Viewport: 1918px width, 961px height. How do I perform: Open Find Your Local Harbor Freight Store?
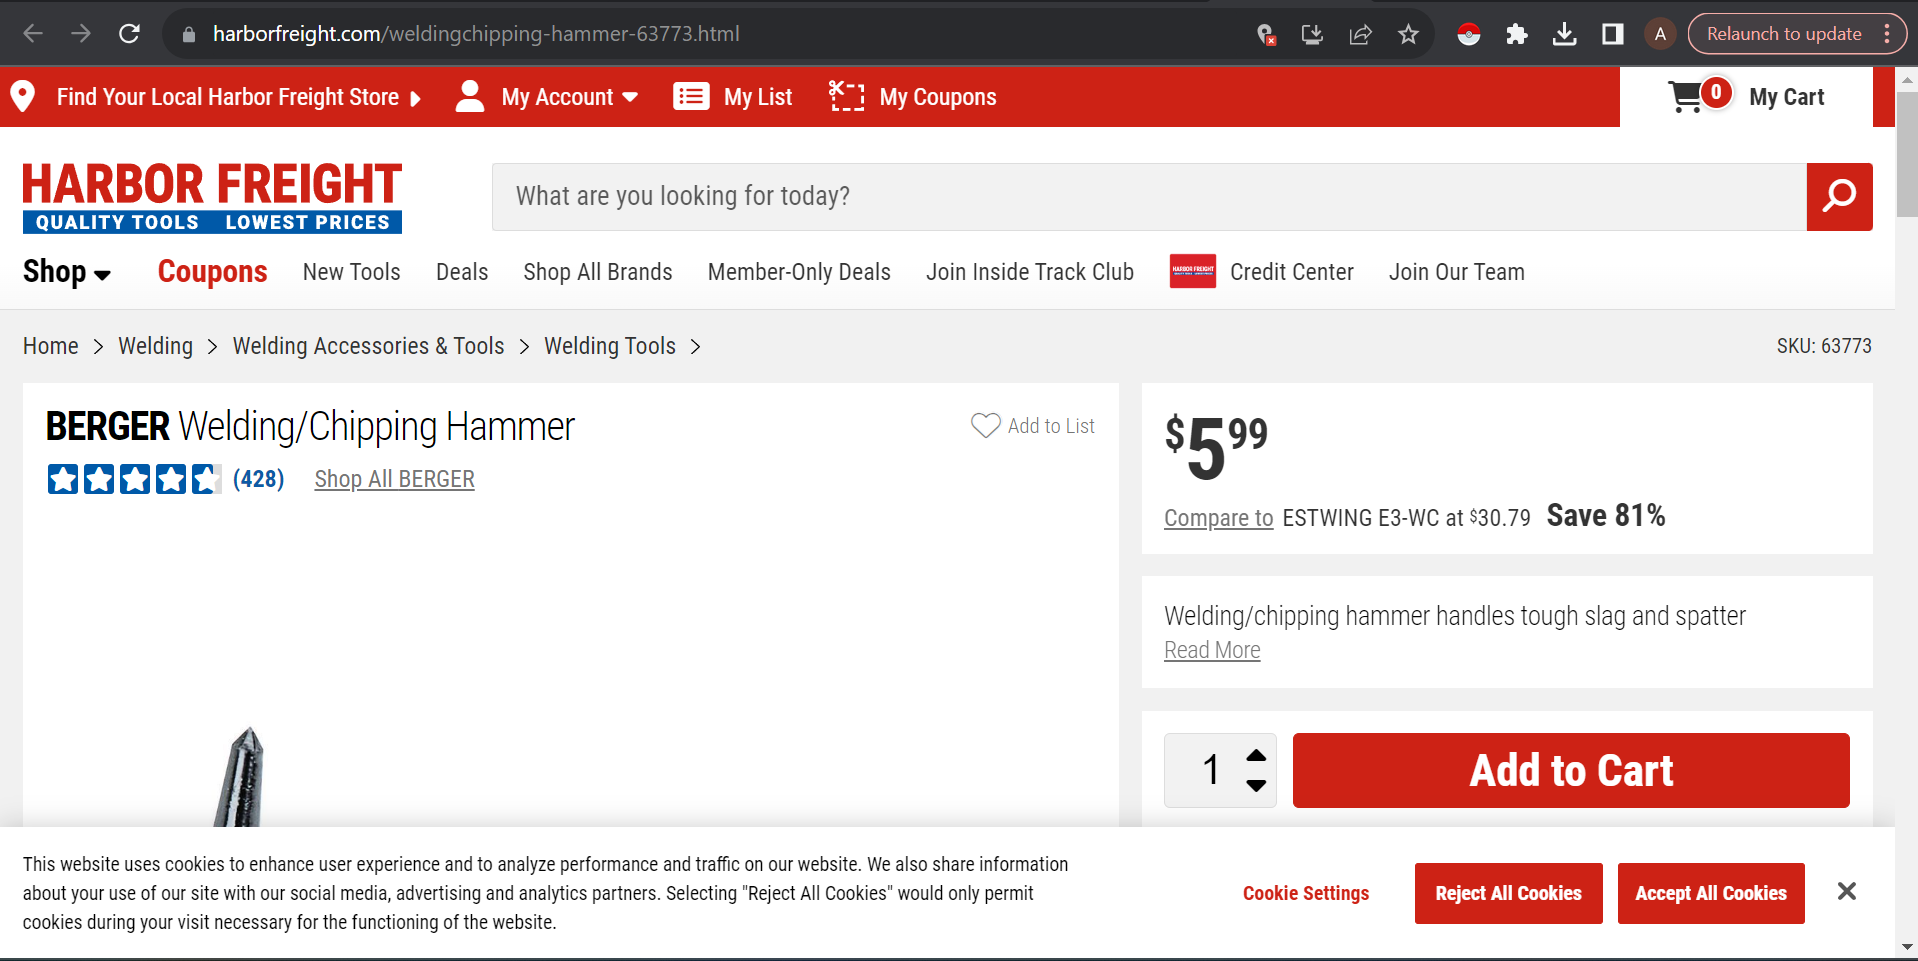click(x=238, y=97)
